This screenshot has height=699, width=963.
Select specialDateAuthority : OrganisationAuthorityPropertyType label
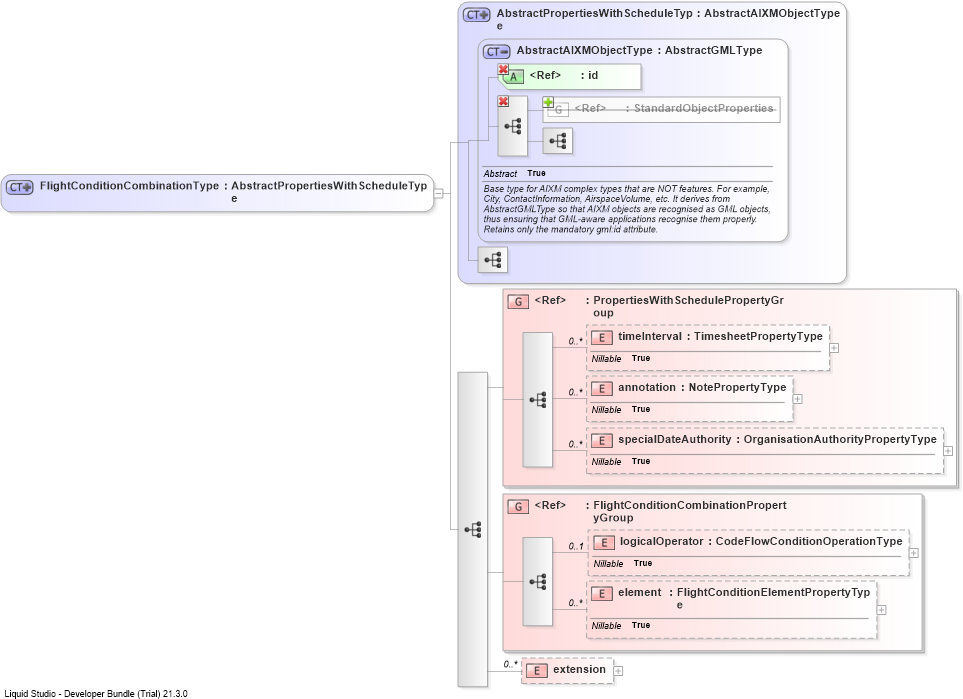tap(778, 439)
